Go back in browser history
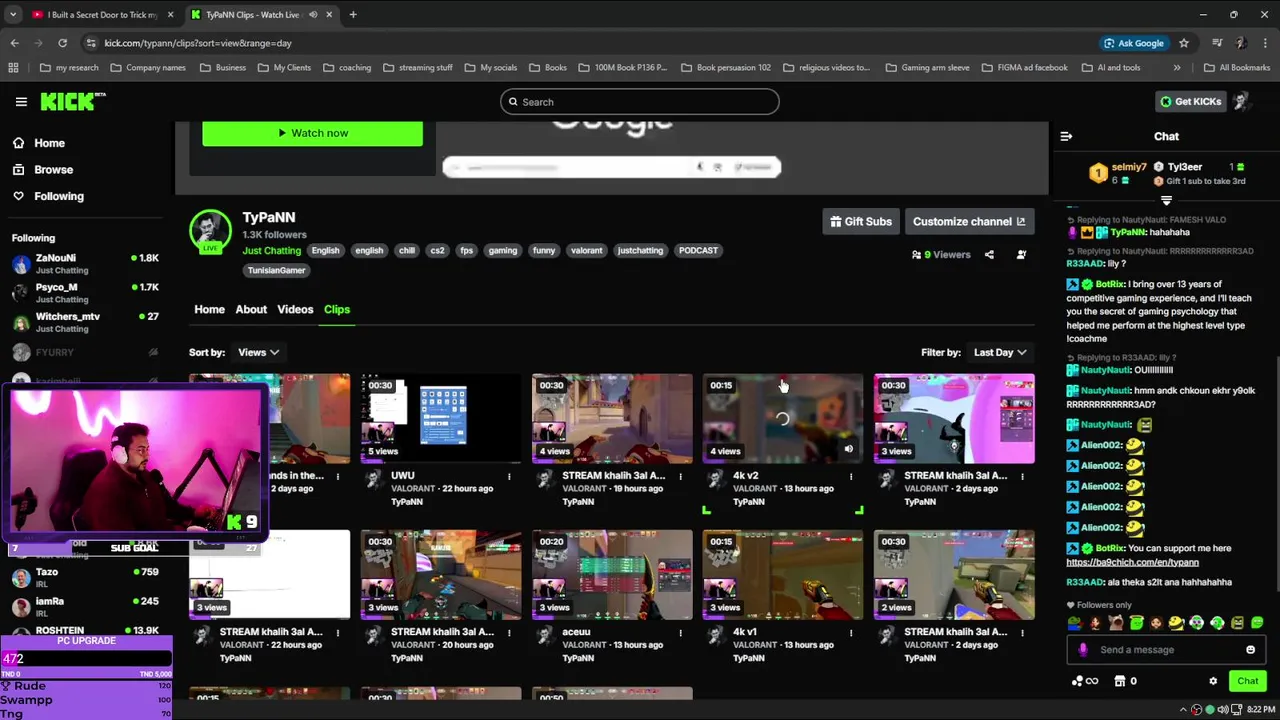Image resolution: width=1280 pixels, height=720 pixels. (14, 43)
